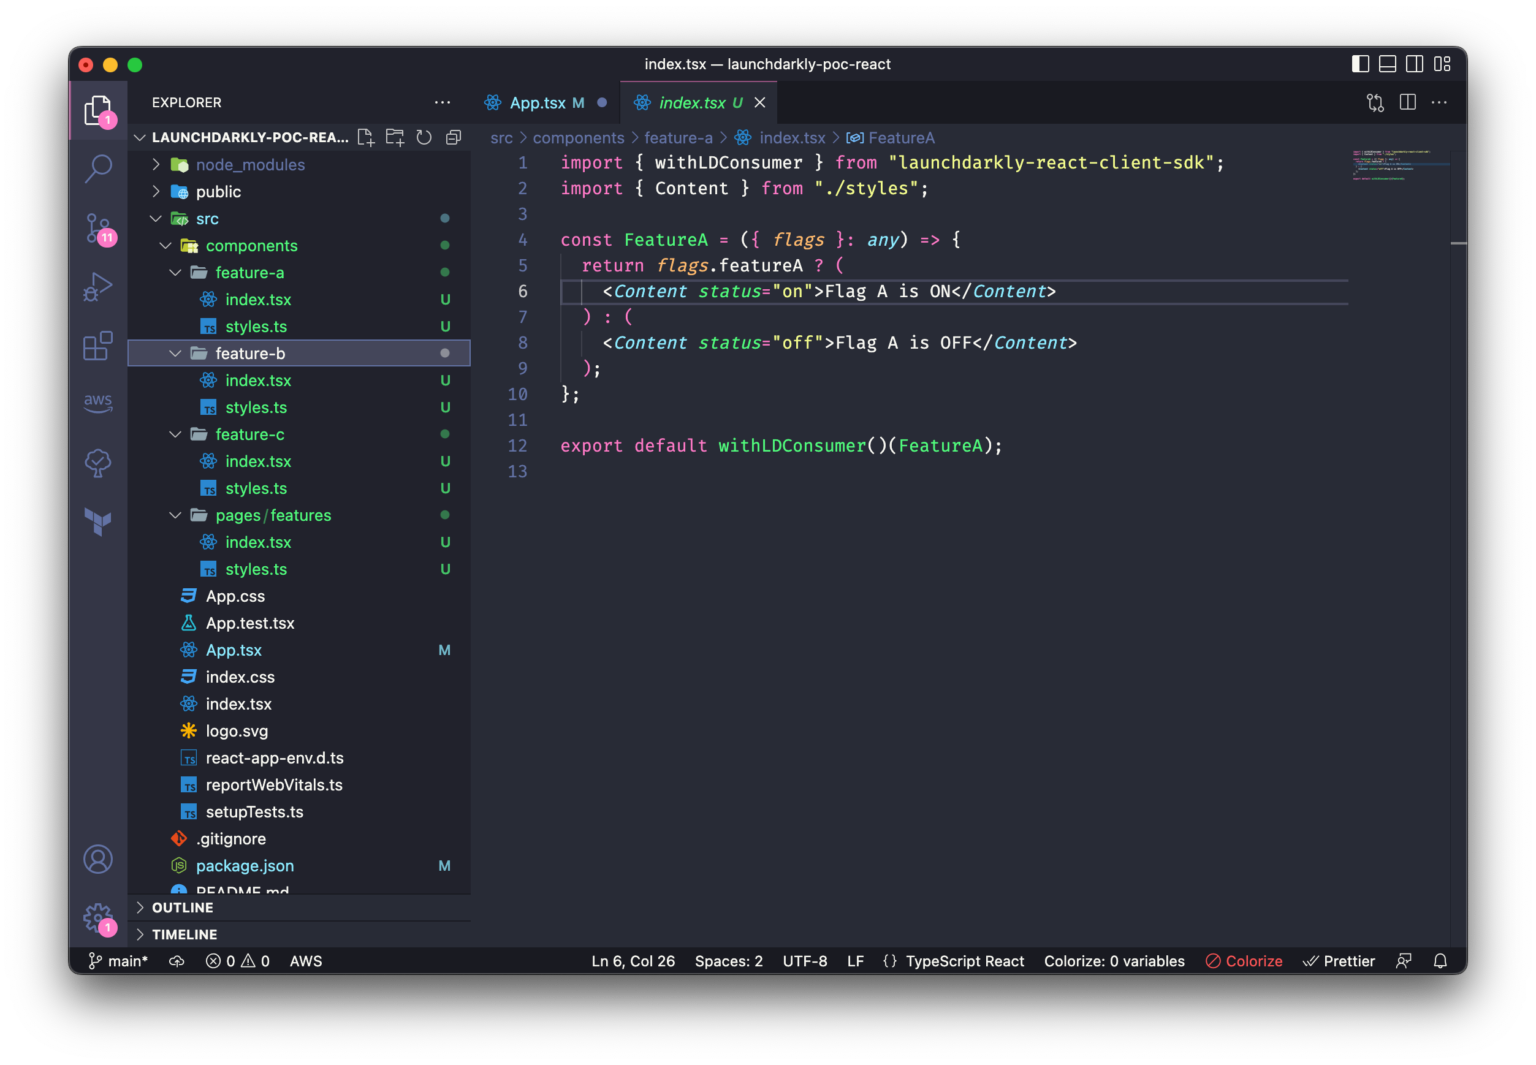Refresh the Explorer file tree
This screenshot has width=1536, height=1065.
(424, 138)
